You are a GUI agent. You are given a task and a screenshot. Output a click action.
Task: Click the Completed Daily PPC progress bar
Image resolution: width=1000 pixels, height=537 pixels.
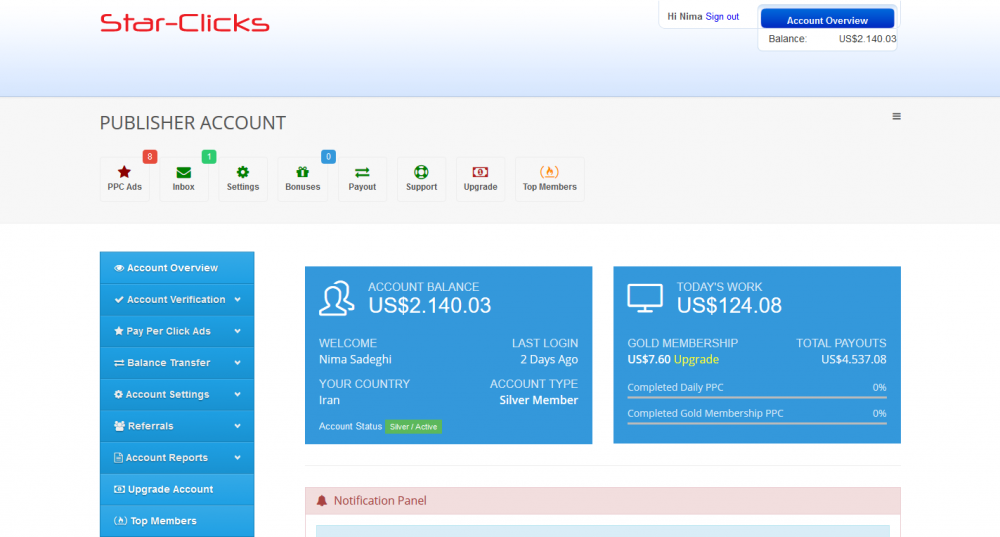coord(757,397)
